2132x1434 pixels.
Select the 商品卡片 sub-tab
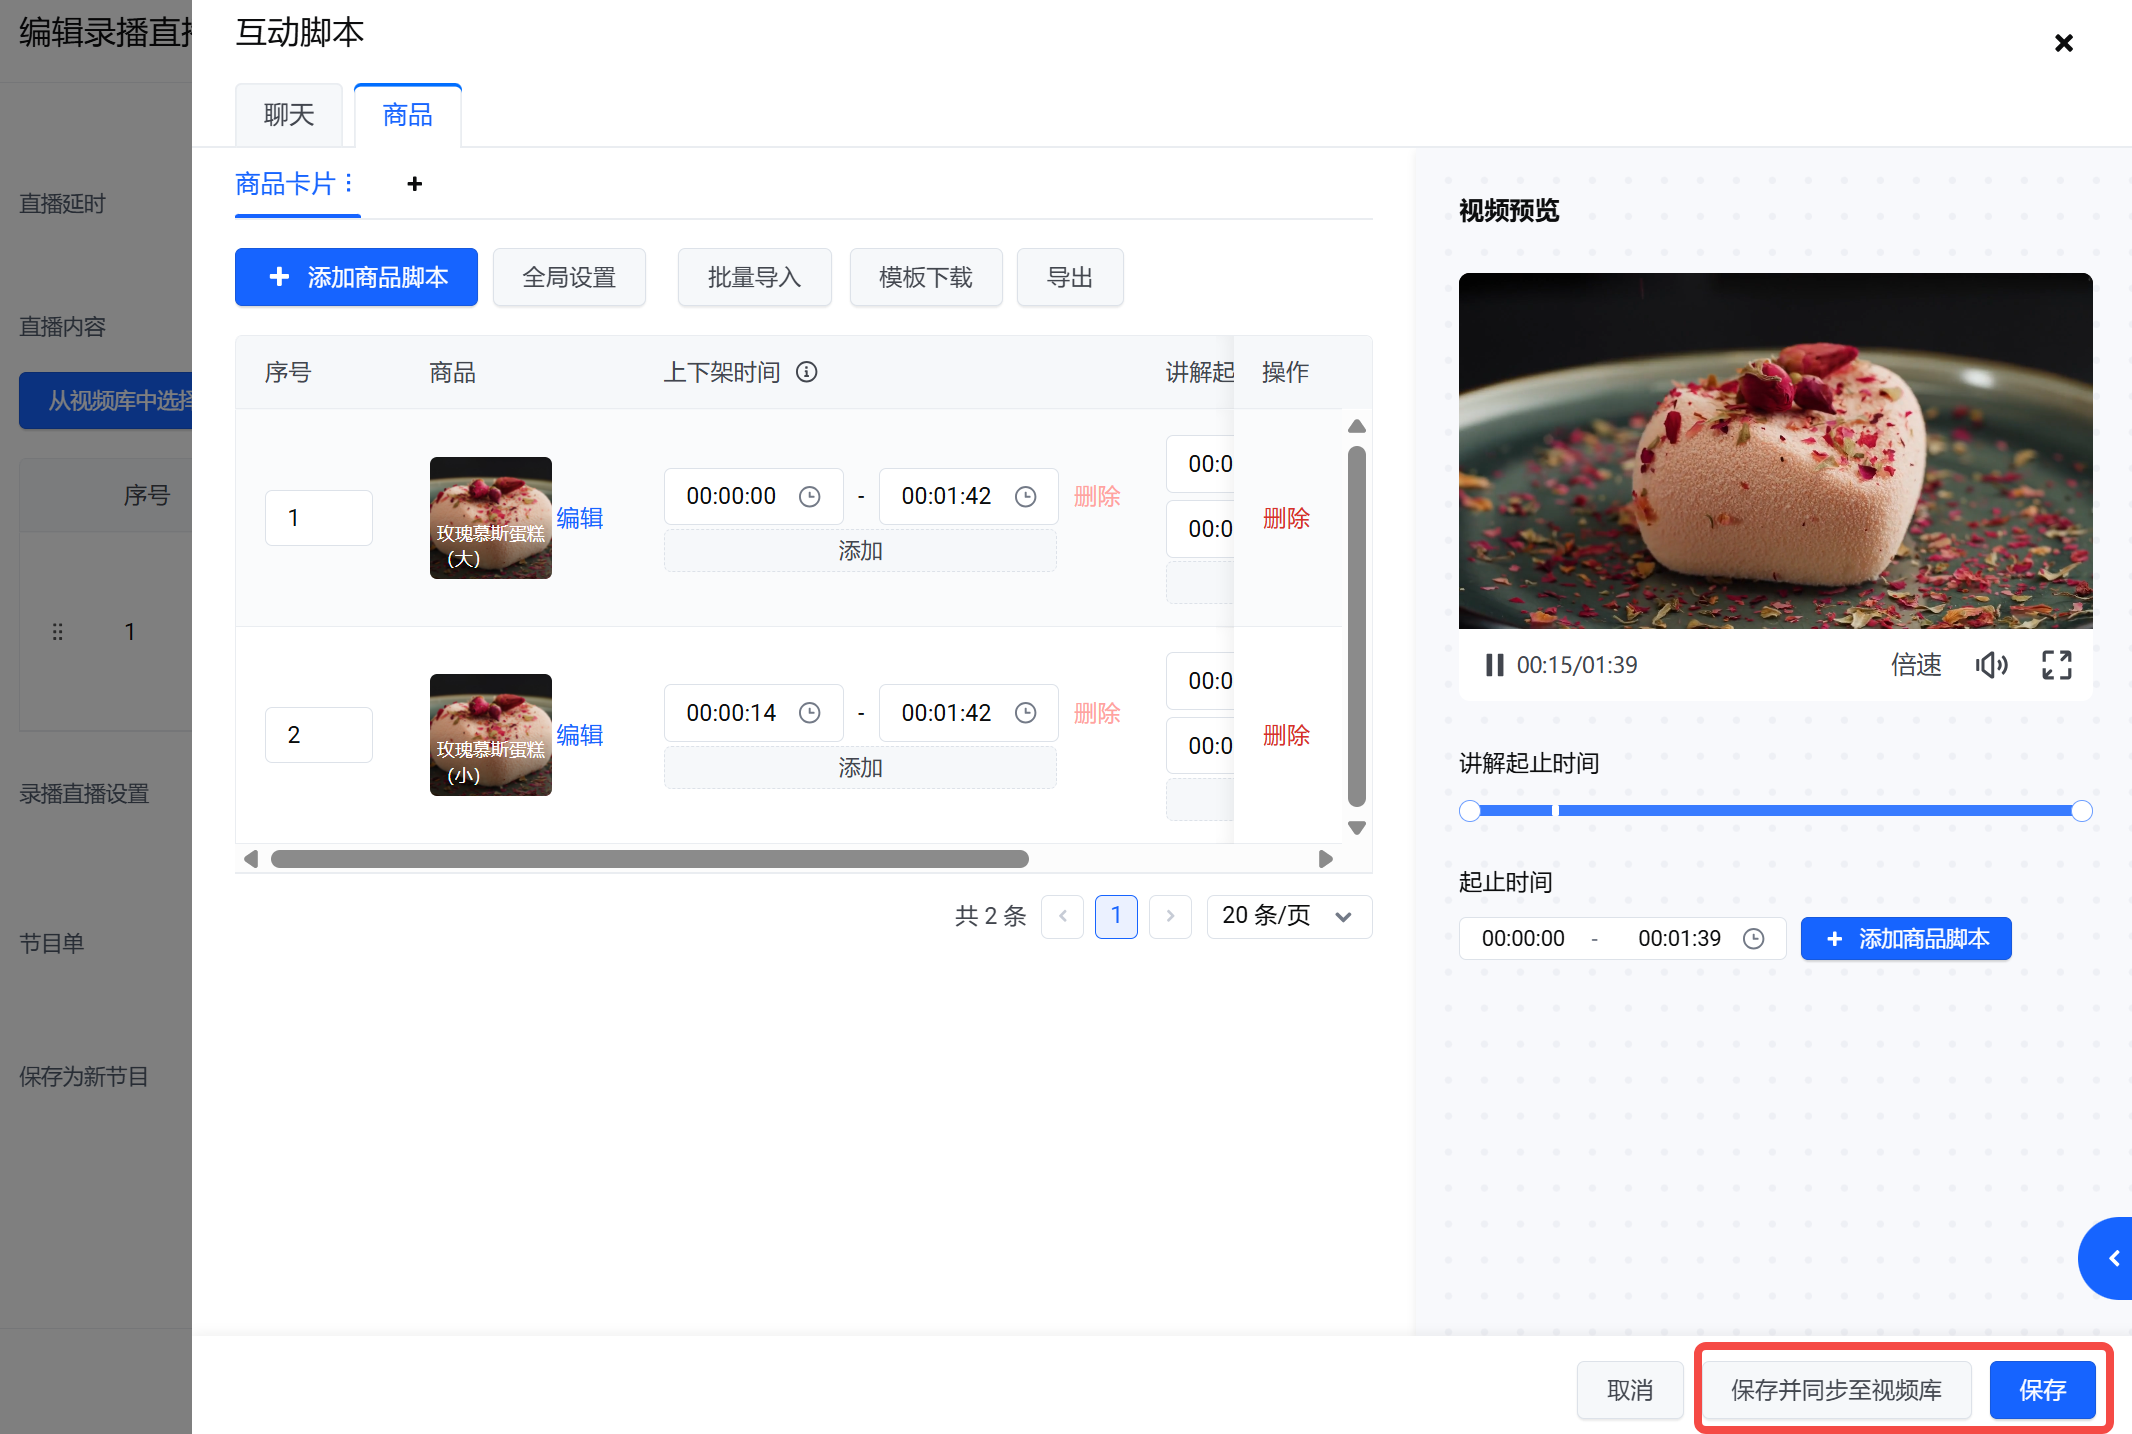[x=285, y=184]
